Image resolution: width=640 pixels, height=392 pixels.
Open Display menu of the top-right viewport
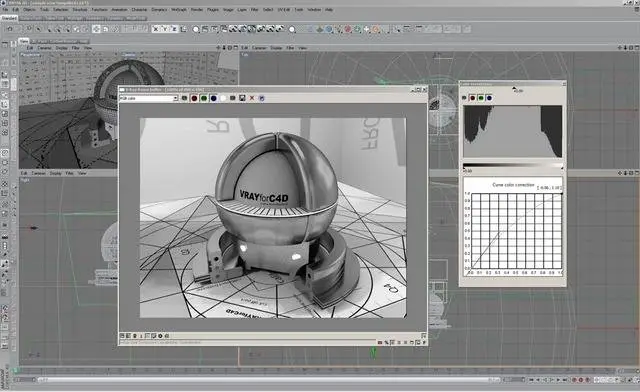click(x=276, y=48)
